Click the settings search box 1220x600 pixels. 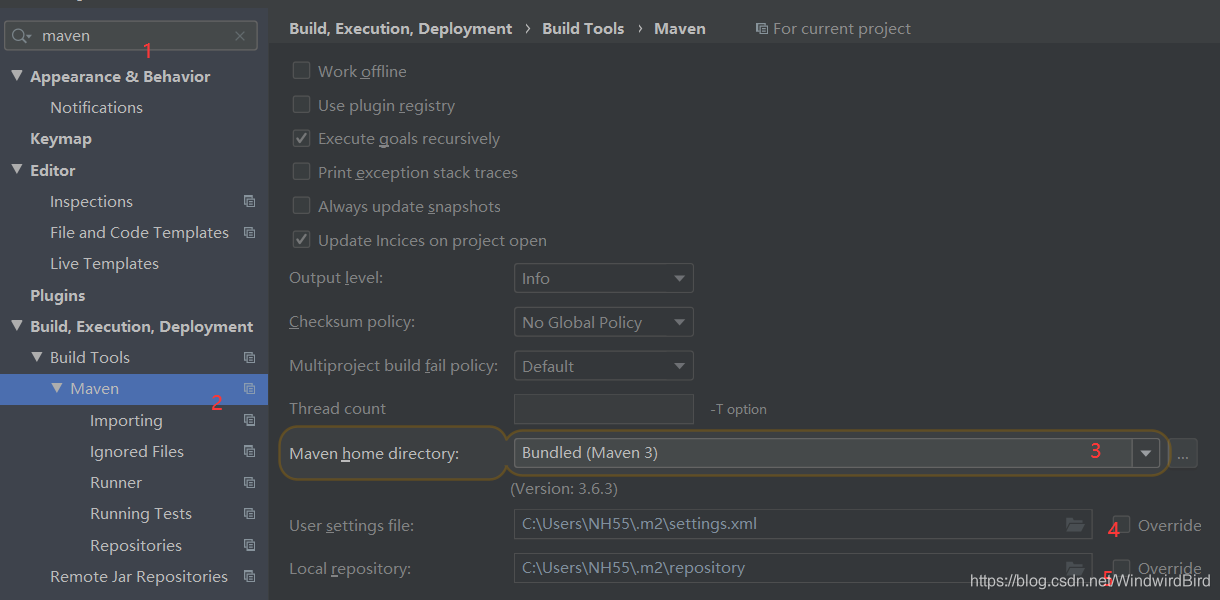131,36
